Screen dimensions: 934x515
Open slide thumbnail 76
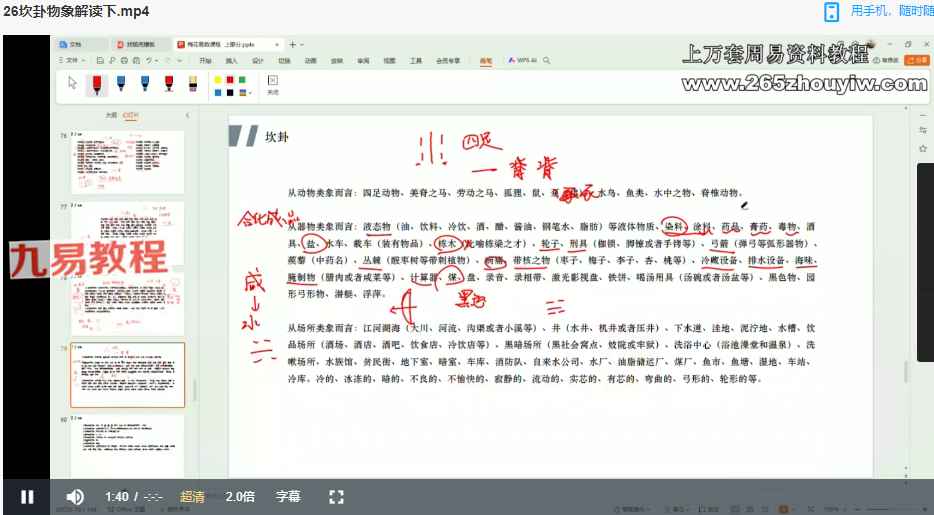pos(127,163)
